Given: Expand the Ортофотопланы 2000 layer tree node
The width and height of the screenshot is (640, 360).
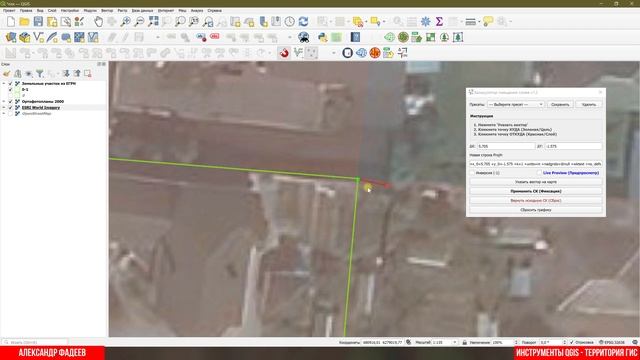Looking at the screenshot, I should click(4, 102).
